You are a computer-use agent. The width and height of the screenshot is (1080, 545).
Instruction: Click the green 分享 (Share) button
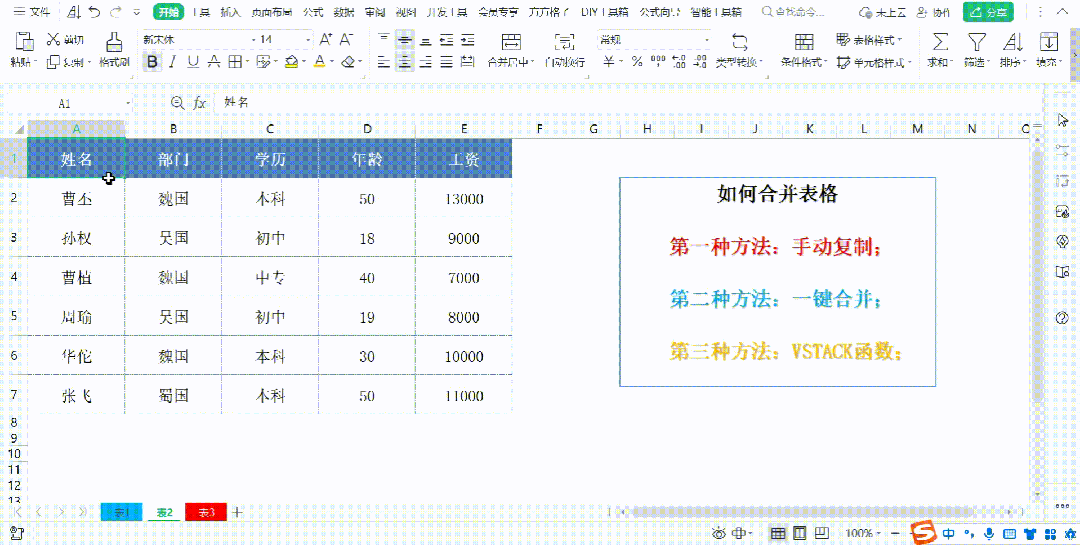click(987, 12)
